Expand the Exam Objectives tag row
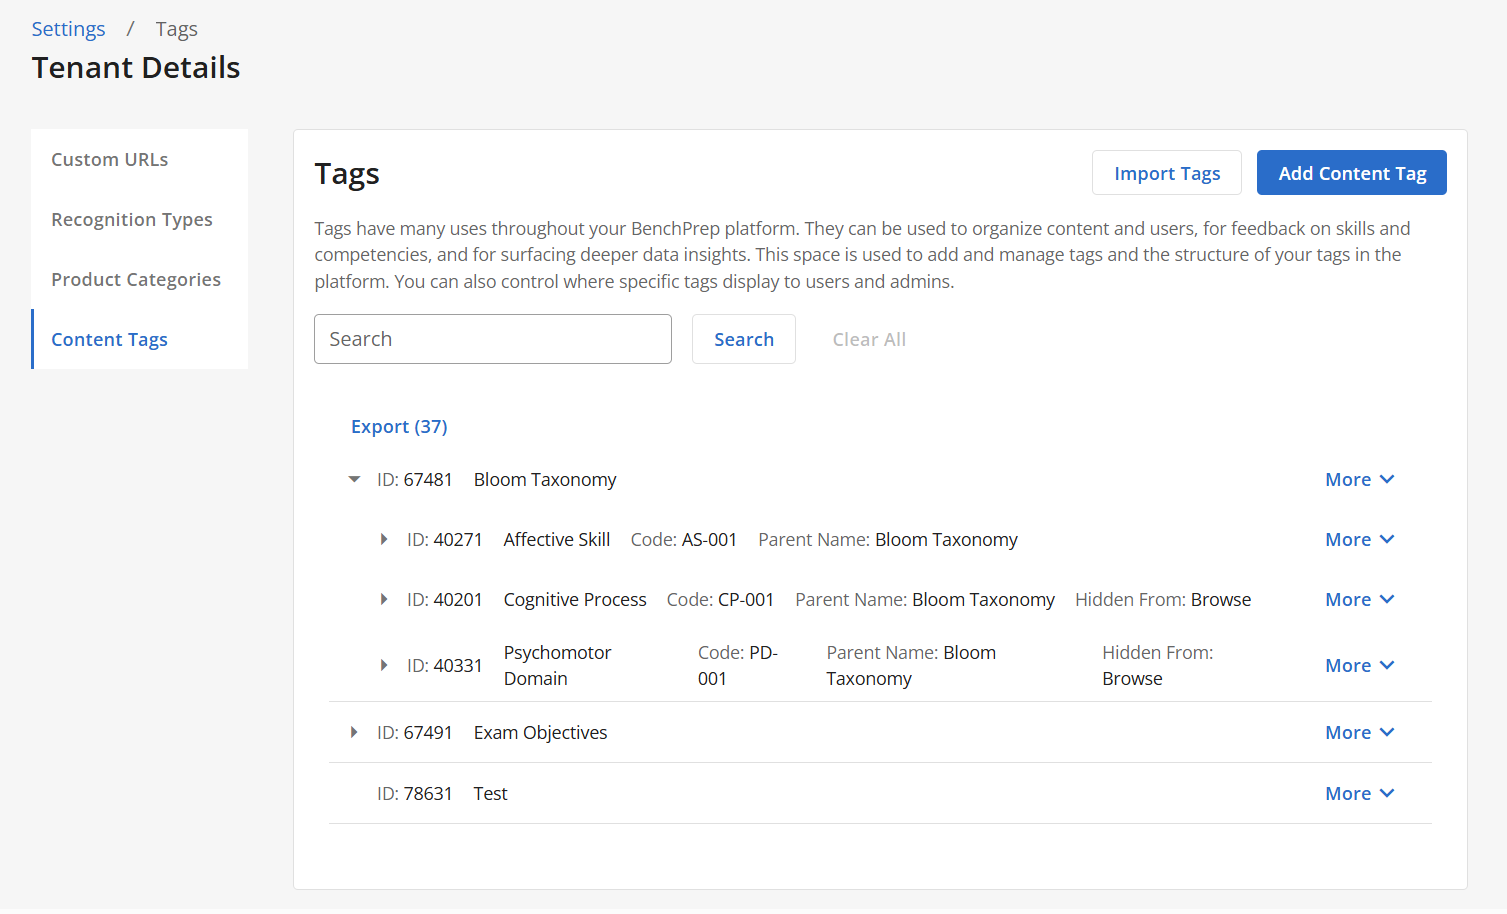This screenshot has height=914, width=1507. [354, 733]
